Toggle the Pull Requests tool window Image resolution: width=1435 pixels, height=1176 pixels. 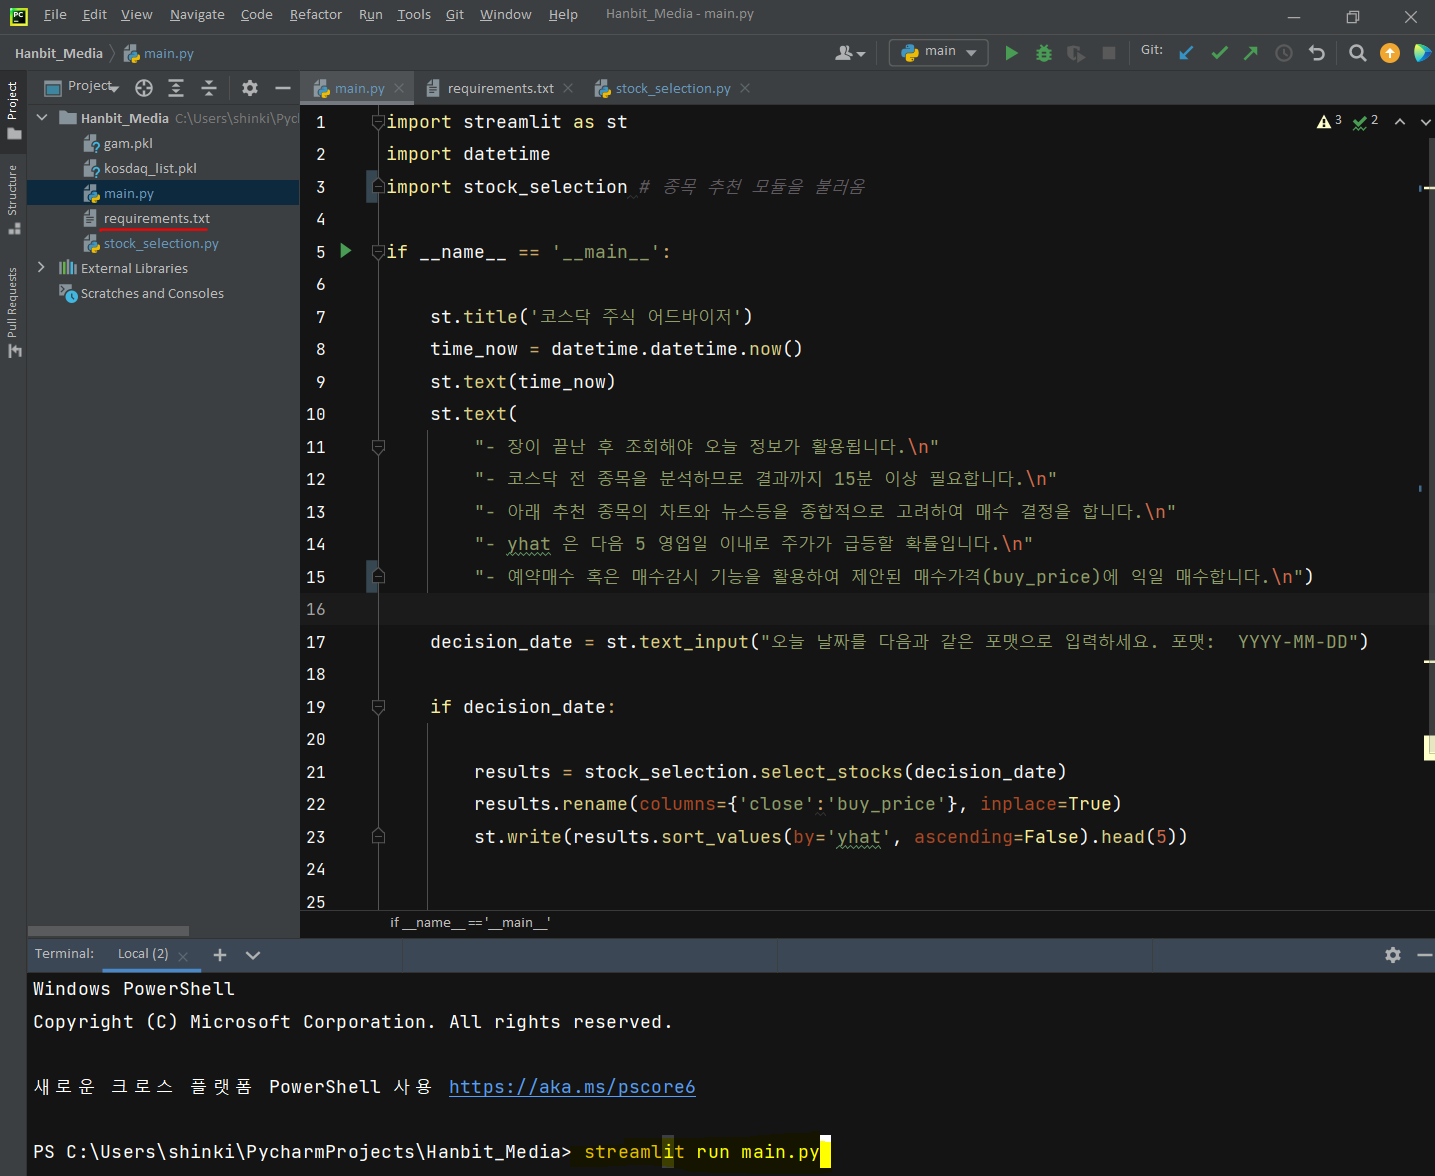coord(13,312)
